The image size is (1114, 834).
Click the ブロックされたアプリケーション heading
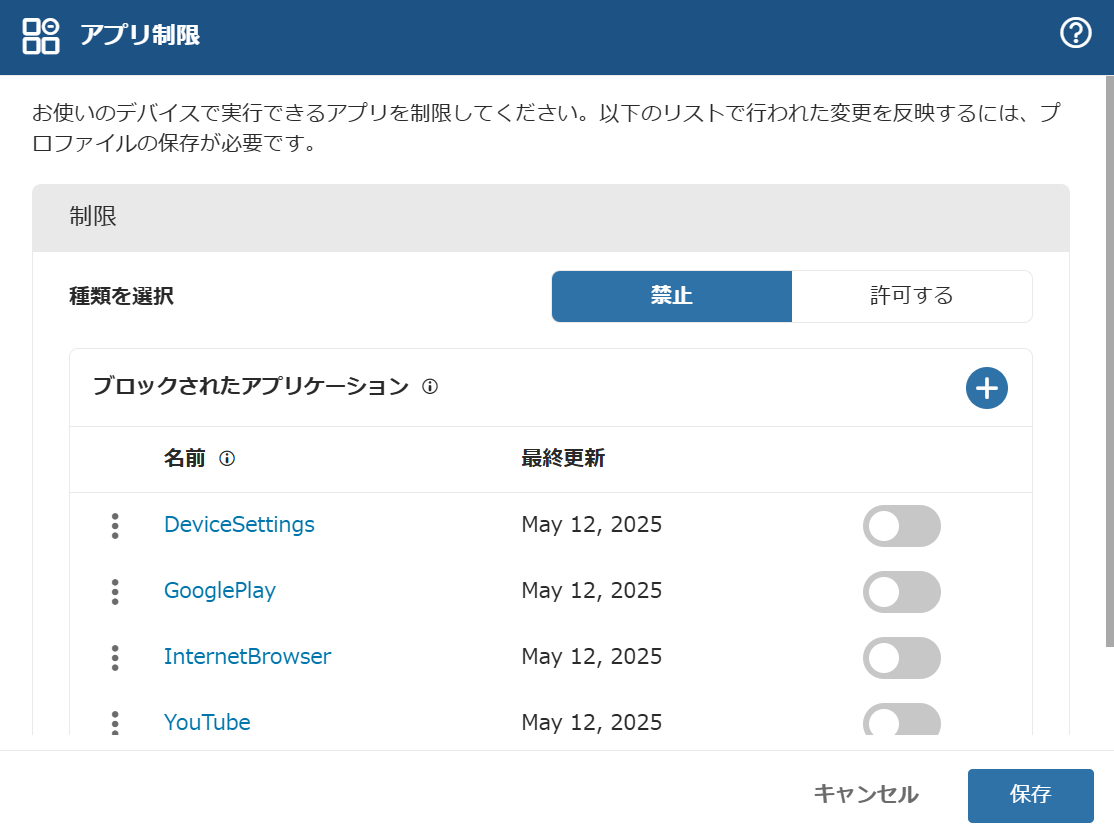point(251,386)
